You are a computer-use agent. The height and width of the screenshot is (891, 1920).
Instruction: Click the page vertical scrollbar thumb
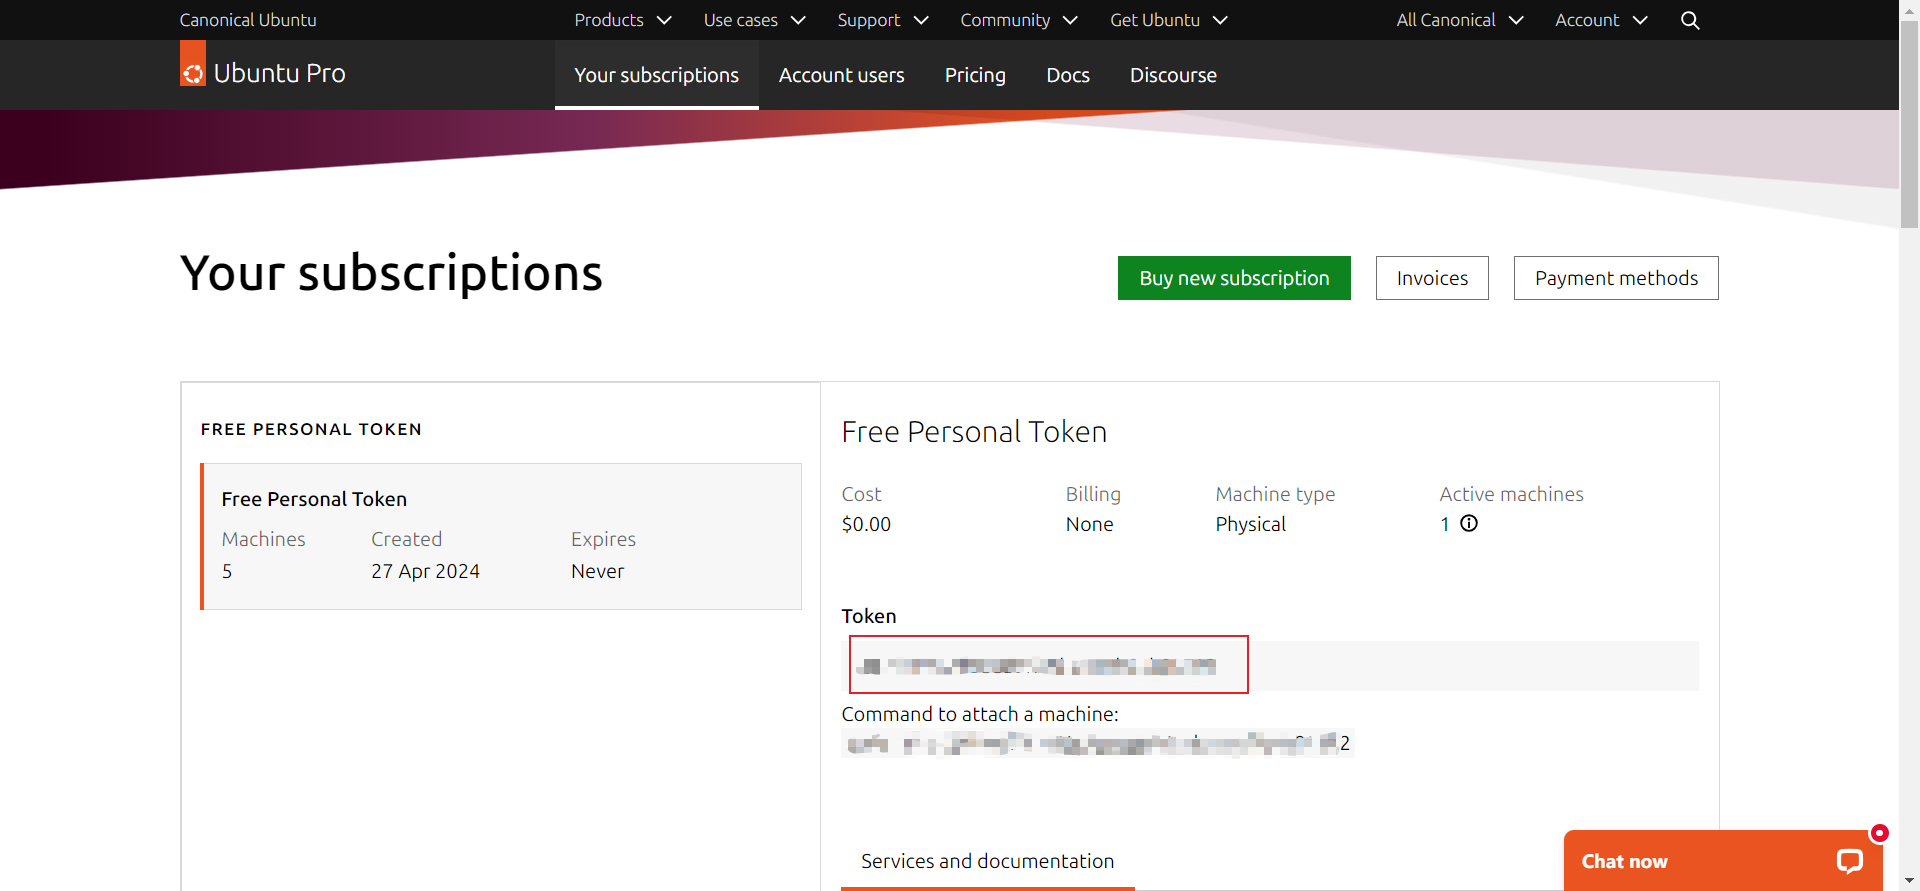(x=1909, y=125)
